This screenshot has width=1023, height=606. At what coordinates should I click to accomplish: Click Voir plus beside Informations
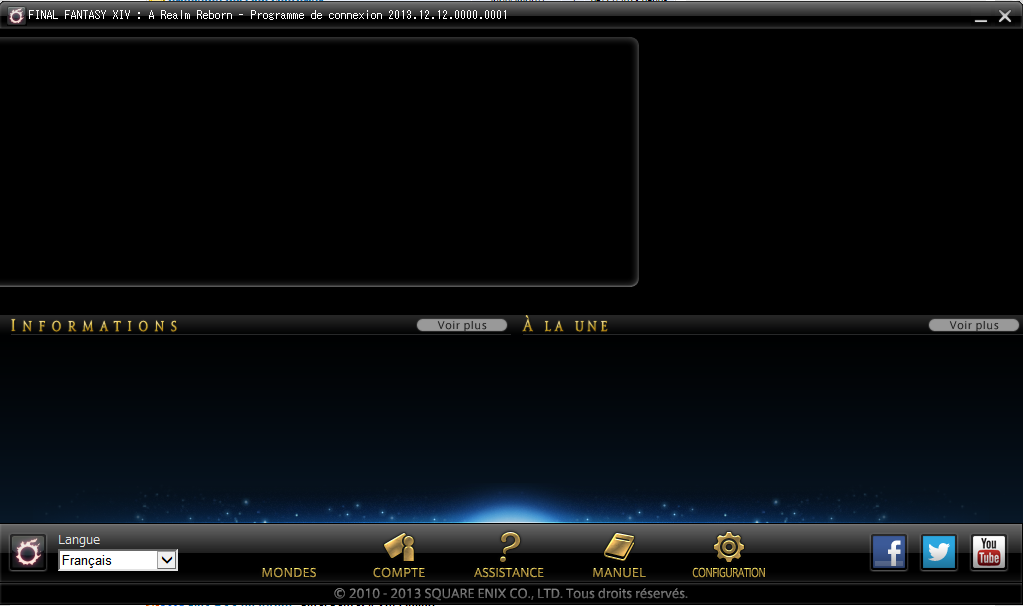(x=462, y=325)
